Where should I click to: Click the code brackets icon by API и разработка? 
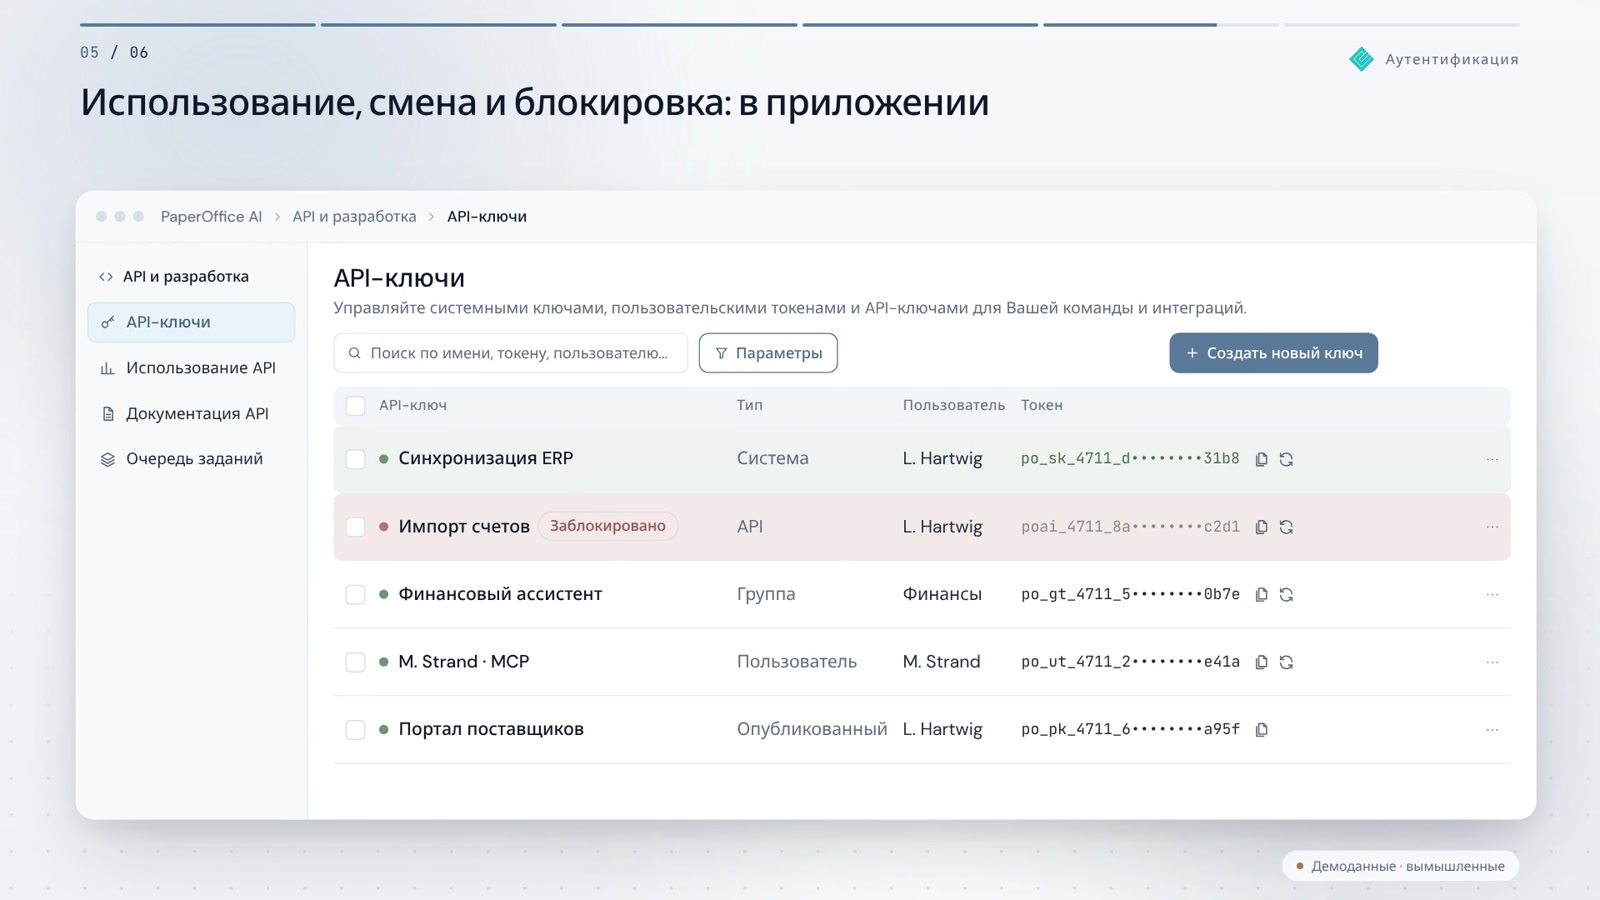pyautogui.click(x=106, y=277)
